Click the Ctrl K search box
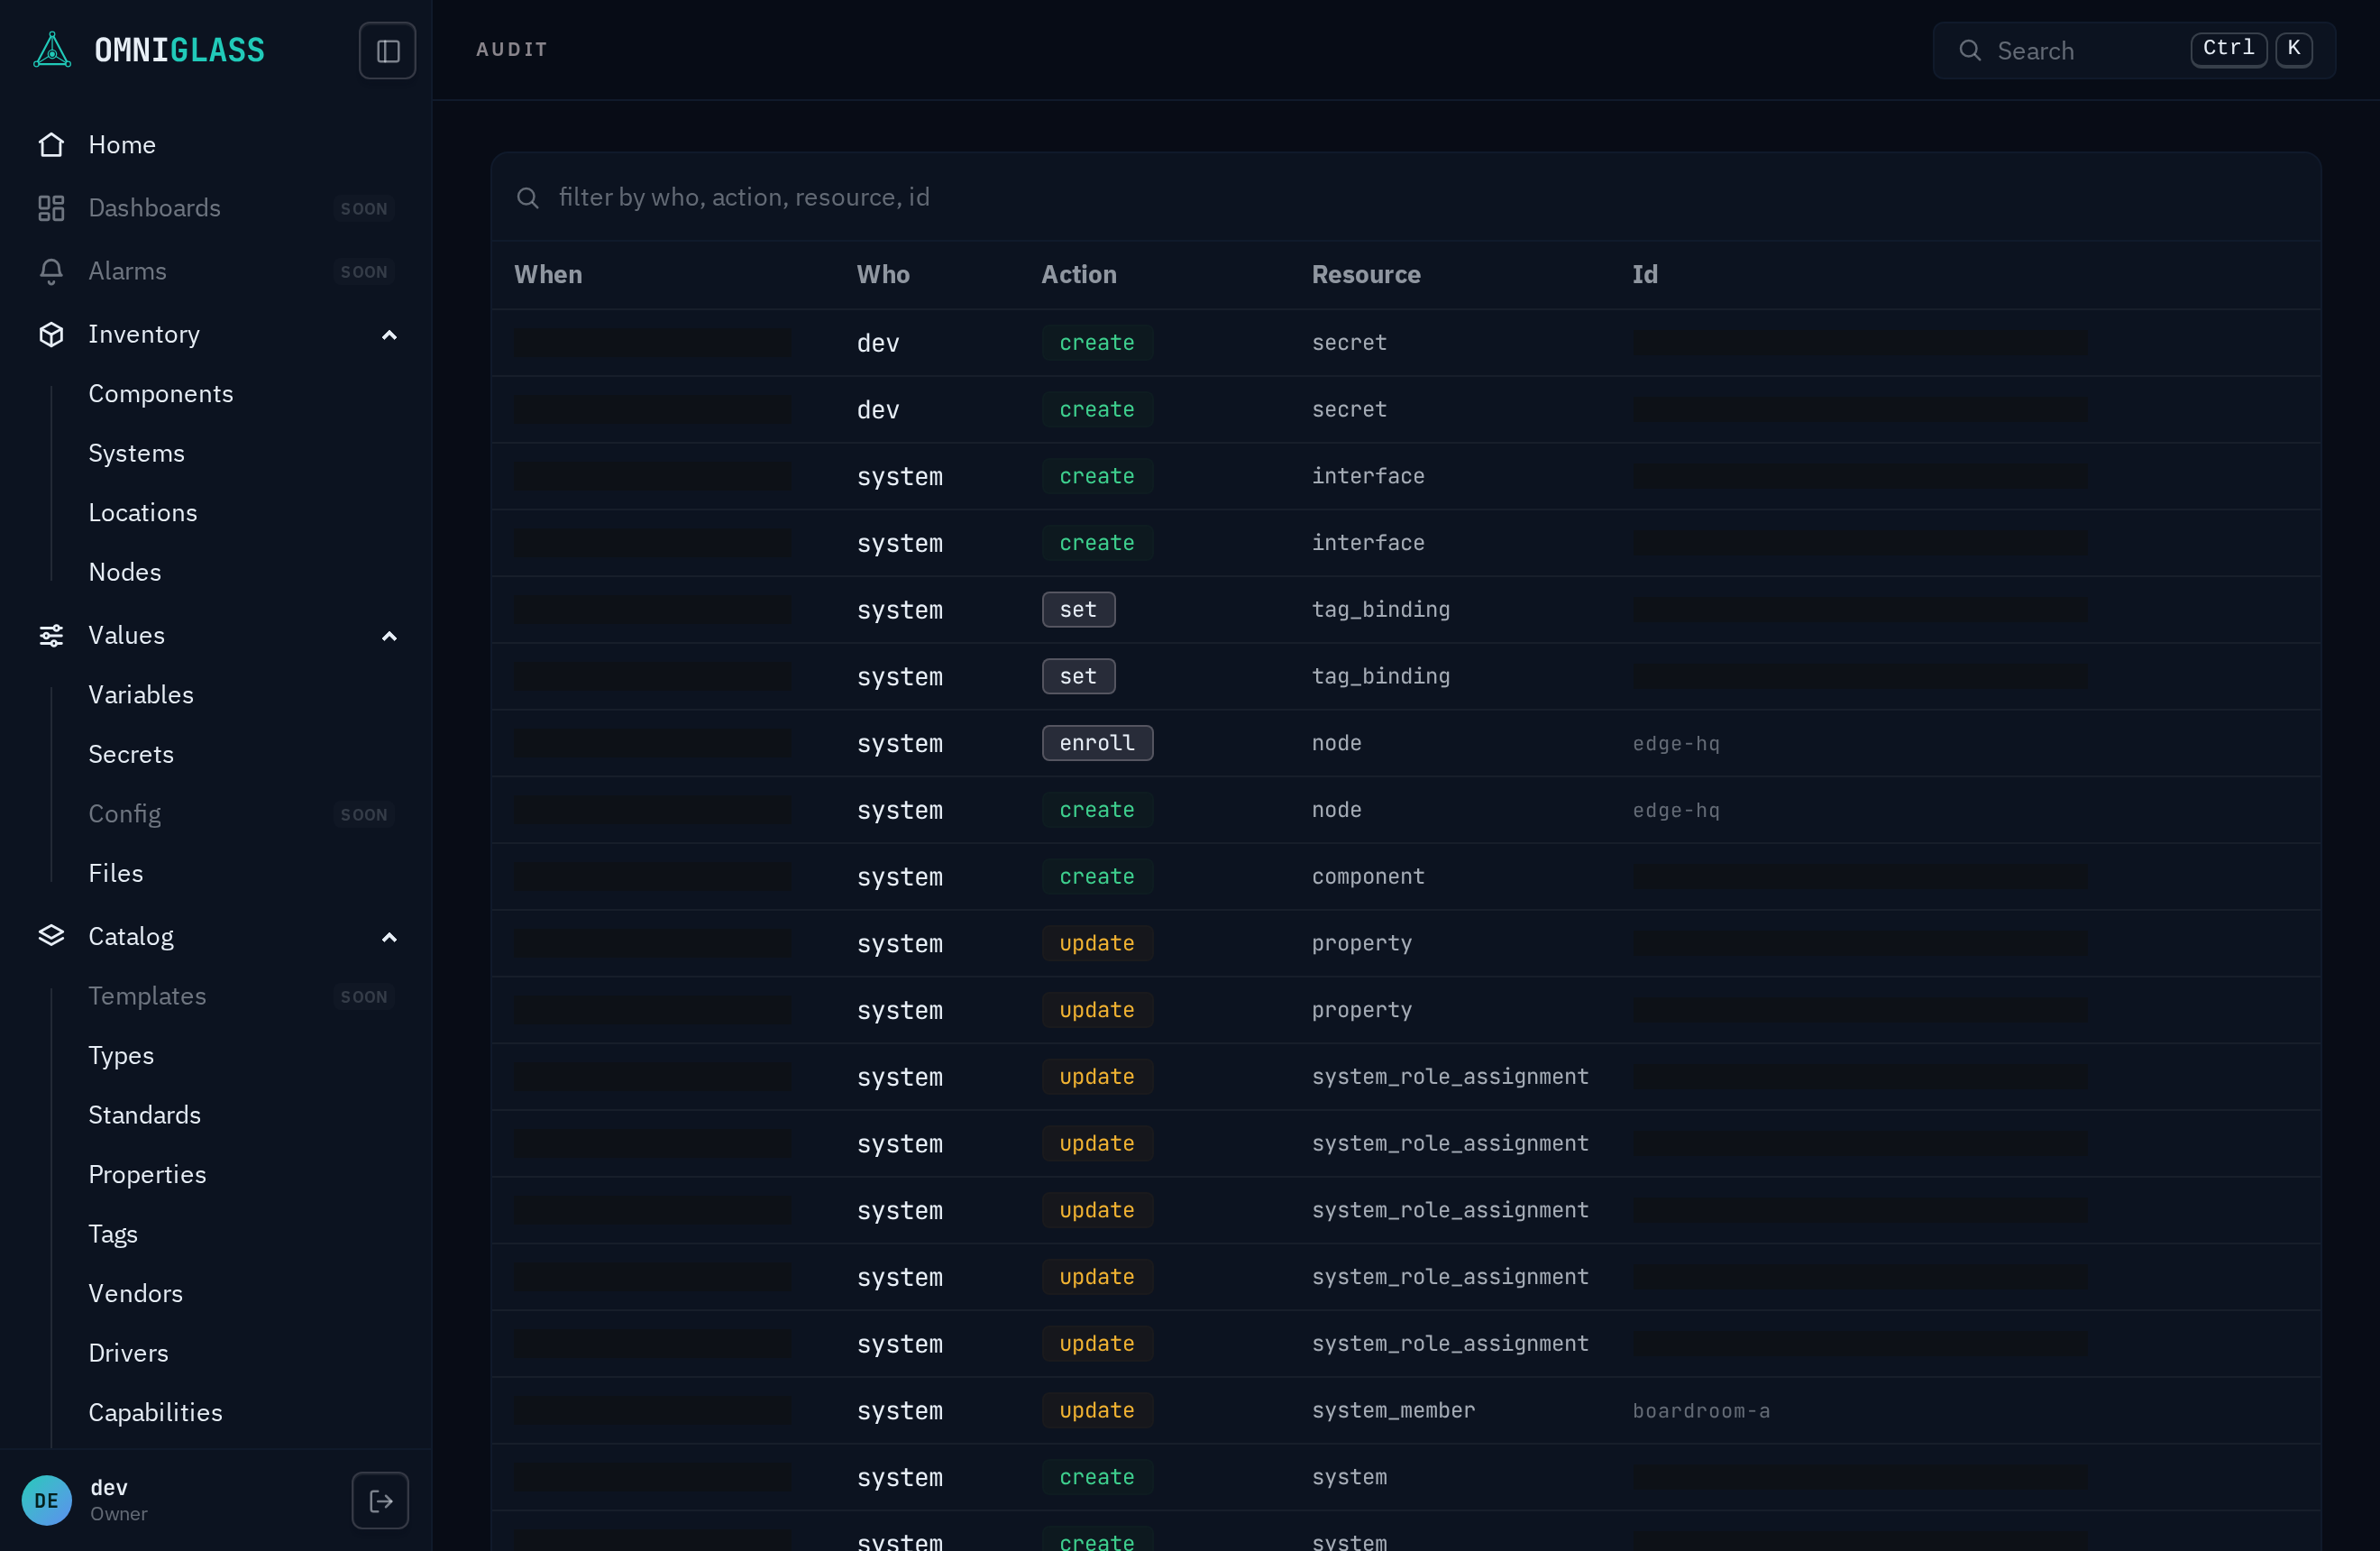2380x1551 pixels. [x=2134, y=50]
